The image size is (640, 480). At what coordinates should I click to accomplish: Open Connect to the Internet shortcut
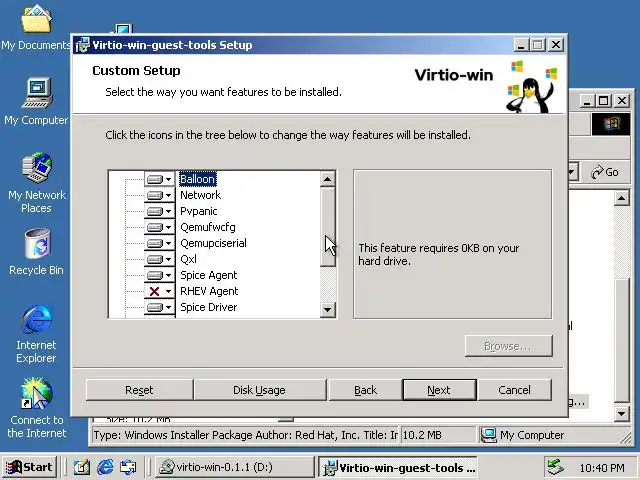click(36, 408)
